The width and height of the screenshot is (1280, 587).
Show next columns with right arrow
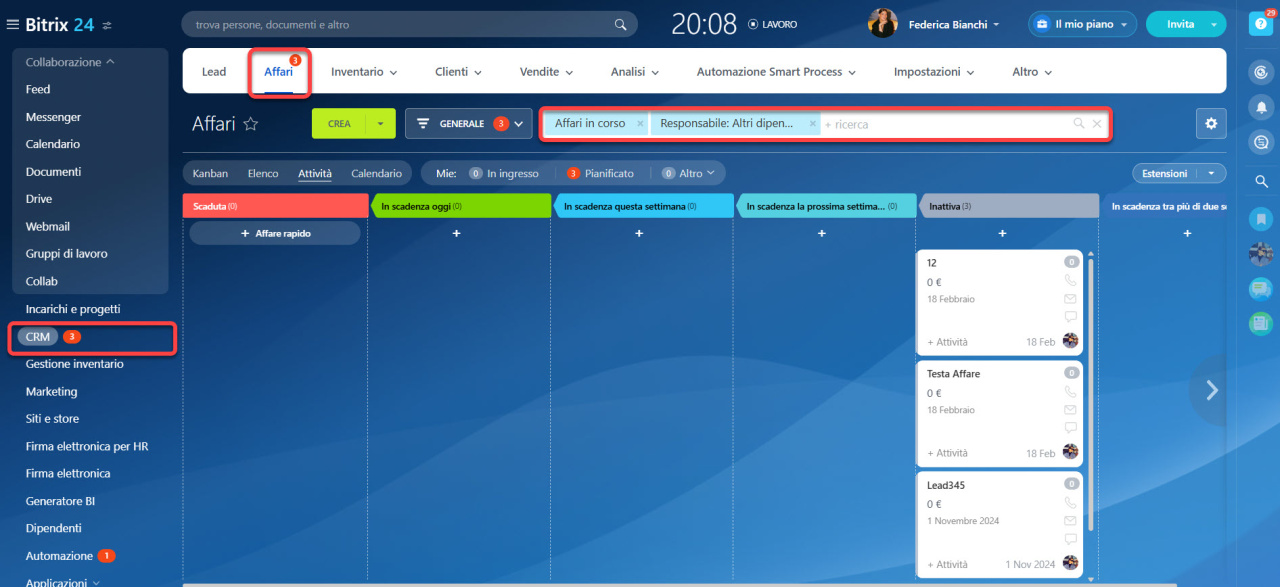pos(1212,390)
